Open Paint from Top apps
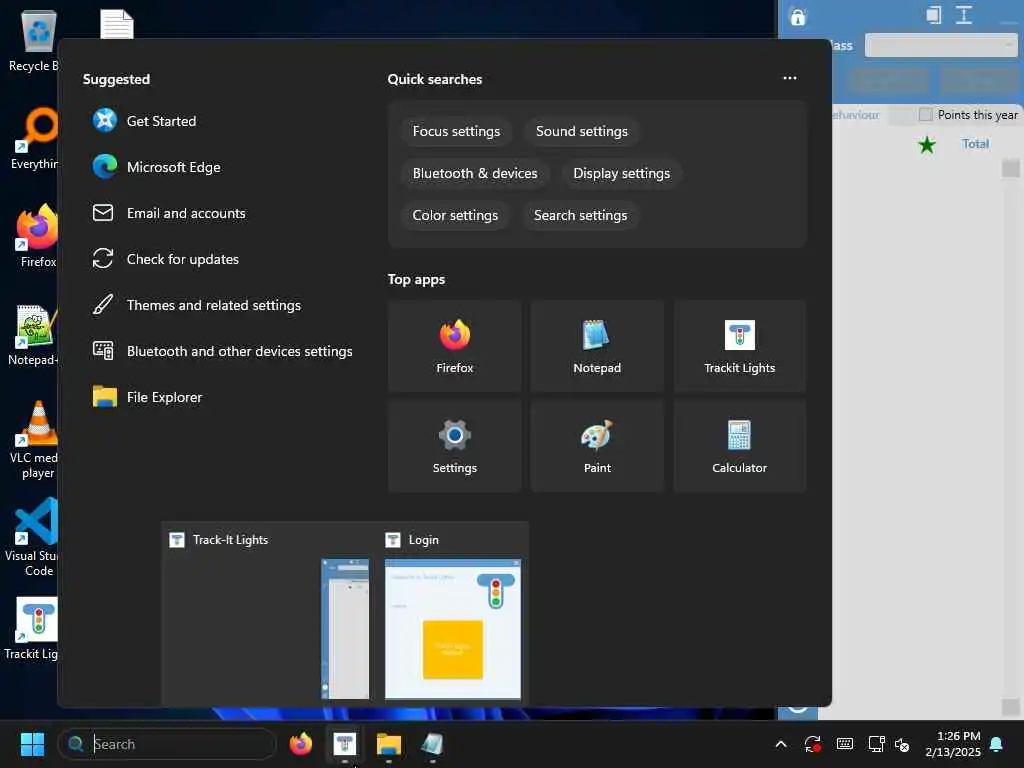 pos(597,446)
